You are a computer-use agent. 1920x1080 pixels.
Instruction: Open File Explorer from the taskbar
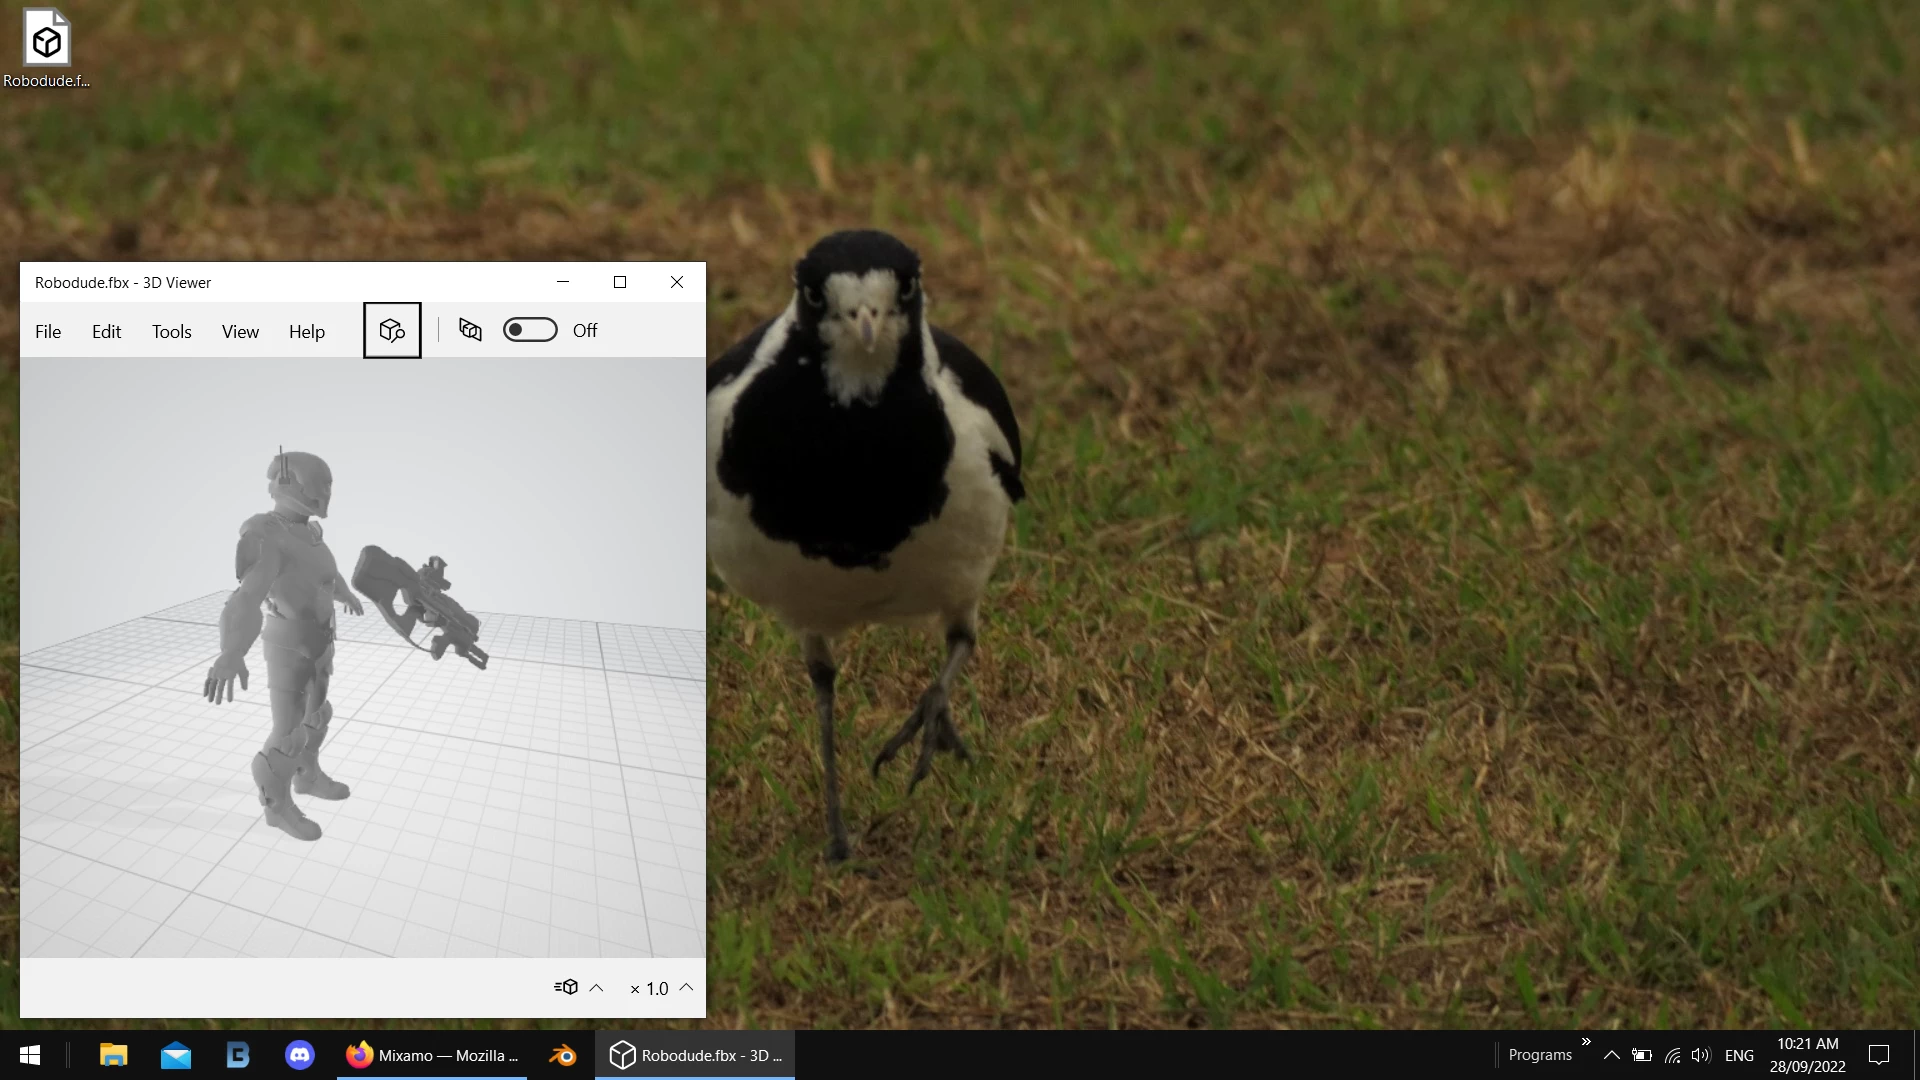[114, 1055]
